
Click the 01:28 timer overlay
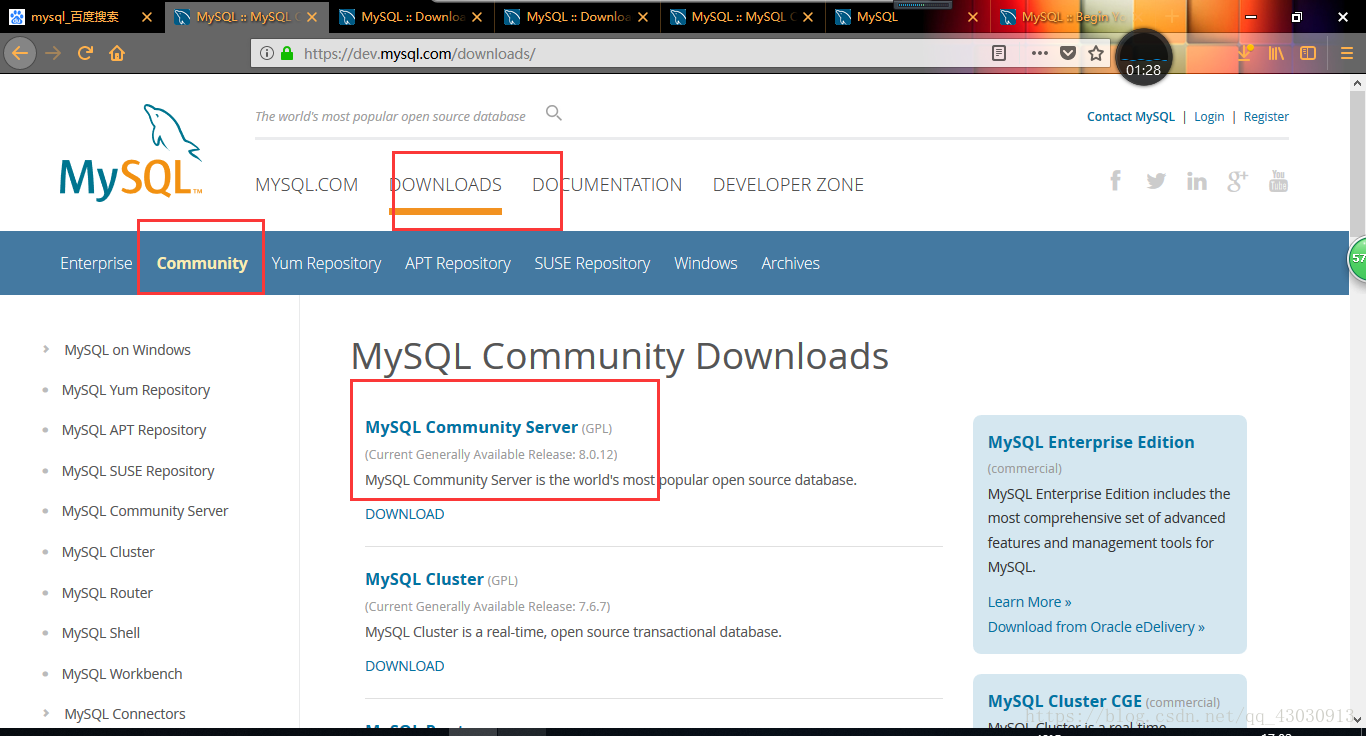point(1143,58)
